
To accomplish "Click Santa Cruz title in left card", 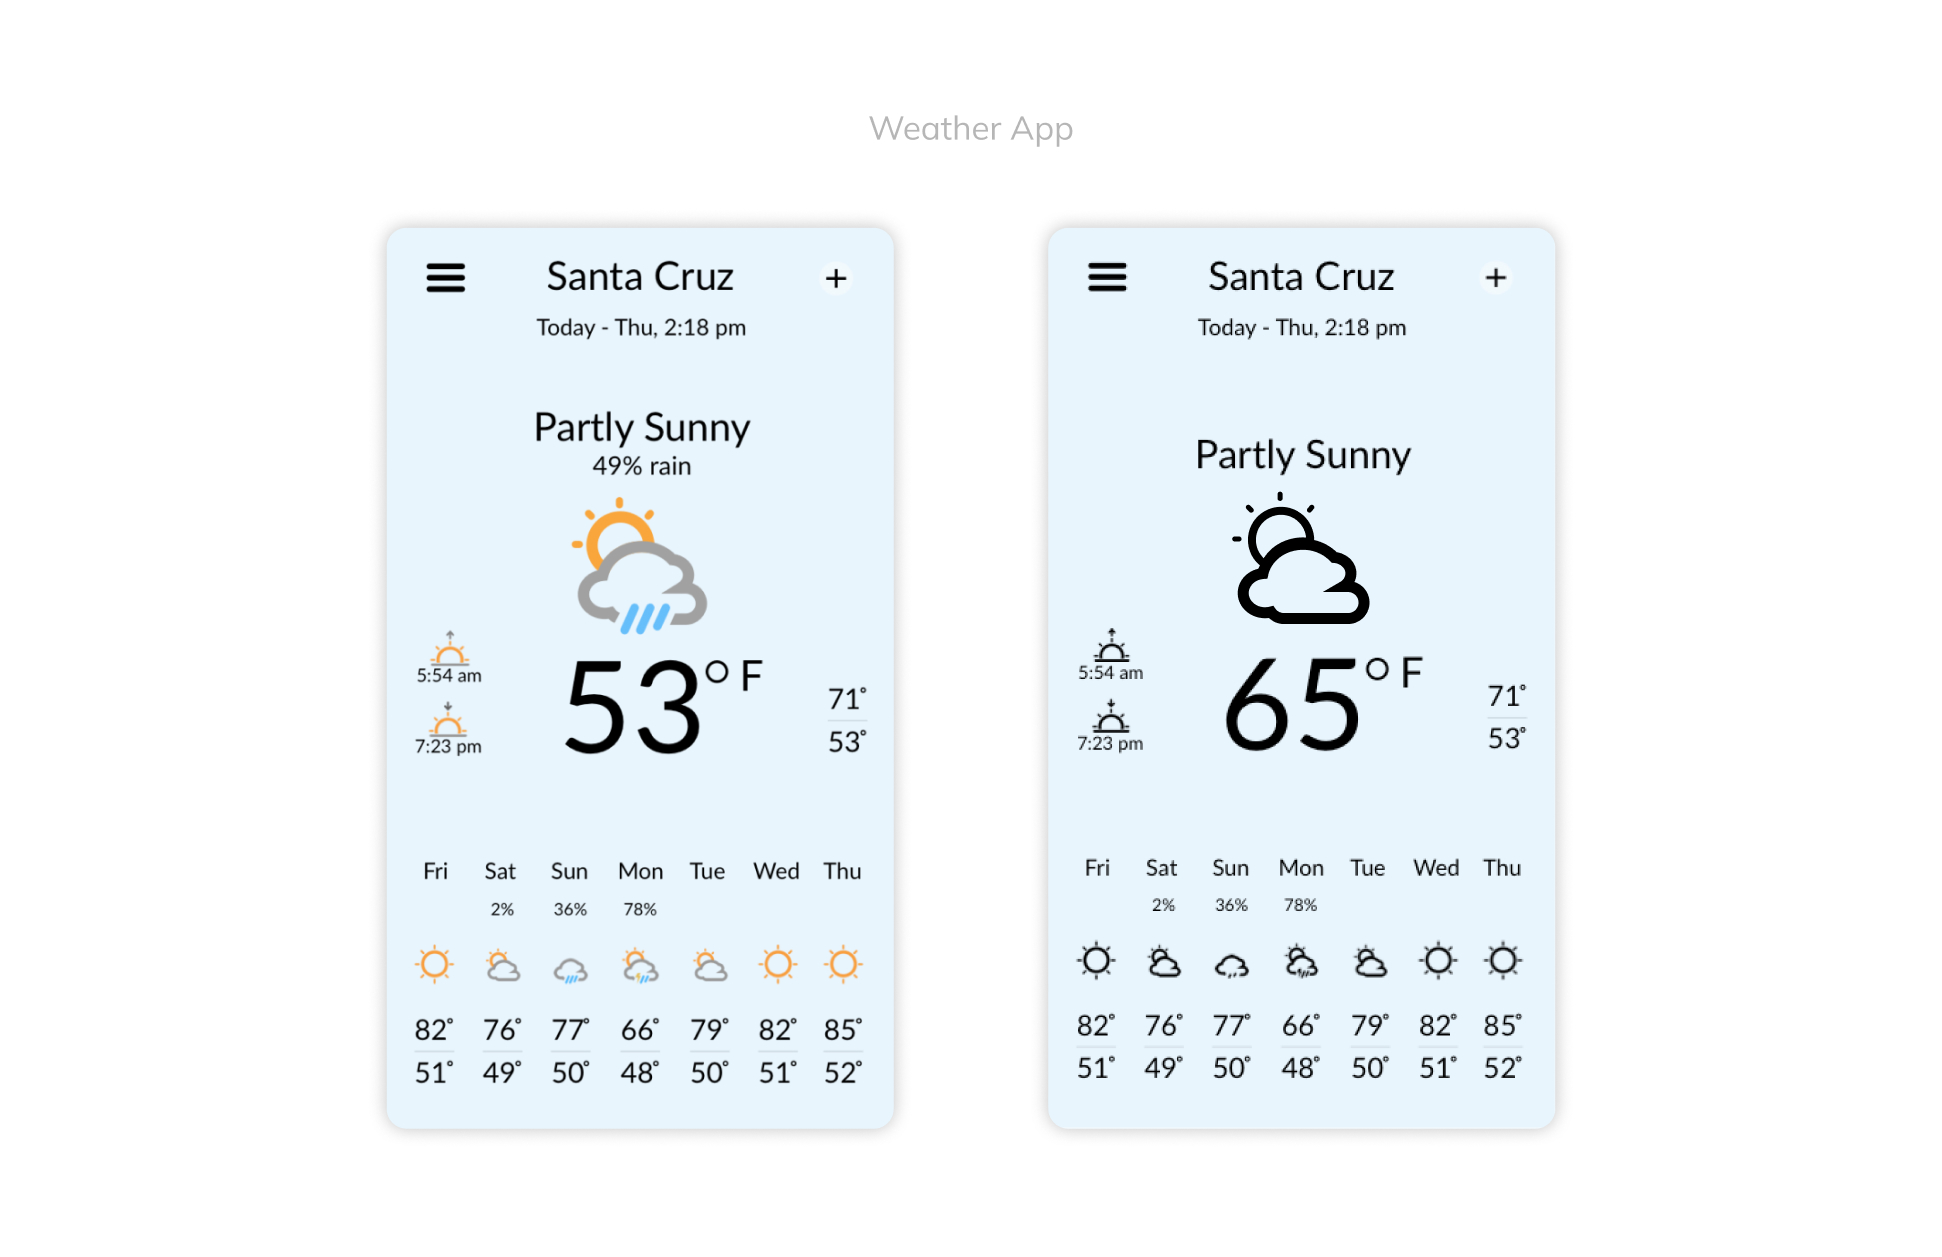I will coord(640,277).
